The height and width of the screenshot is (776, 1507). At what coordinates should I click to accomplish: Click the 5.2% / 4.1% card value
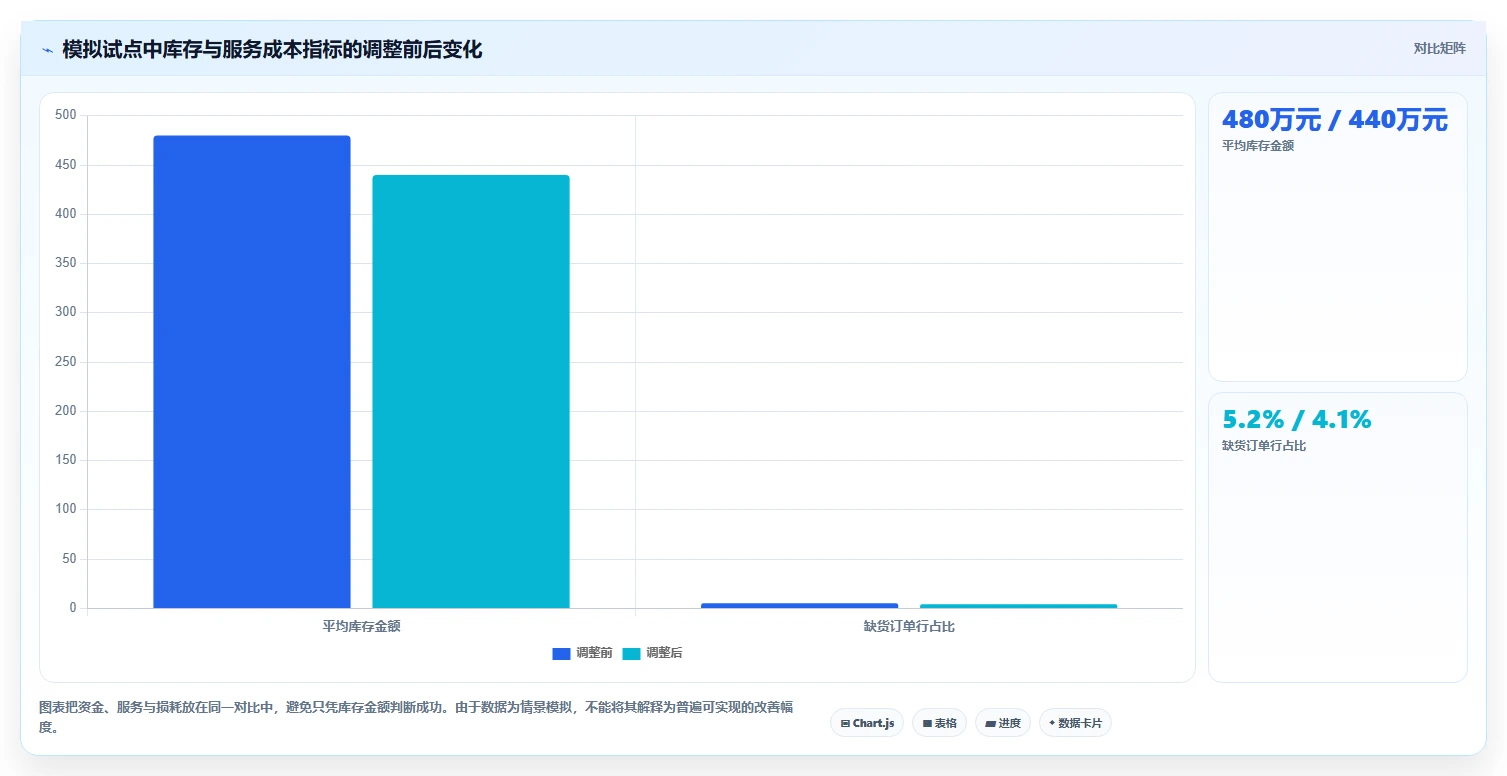(1297, 420)
